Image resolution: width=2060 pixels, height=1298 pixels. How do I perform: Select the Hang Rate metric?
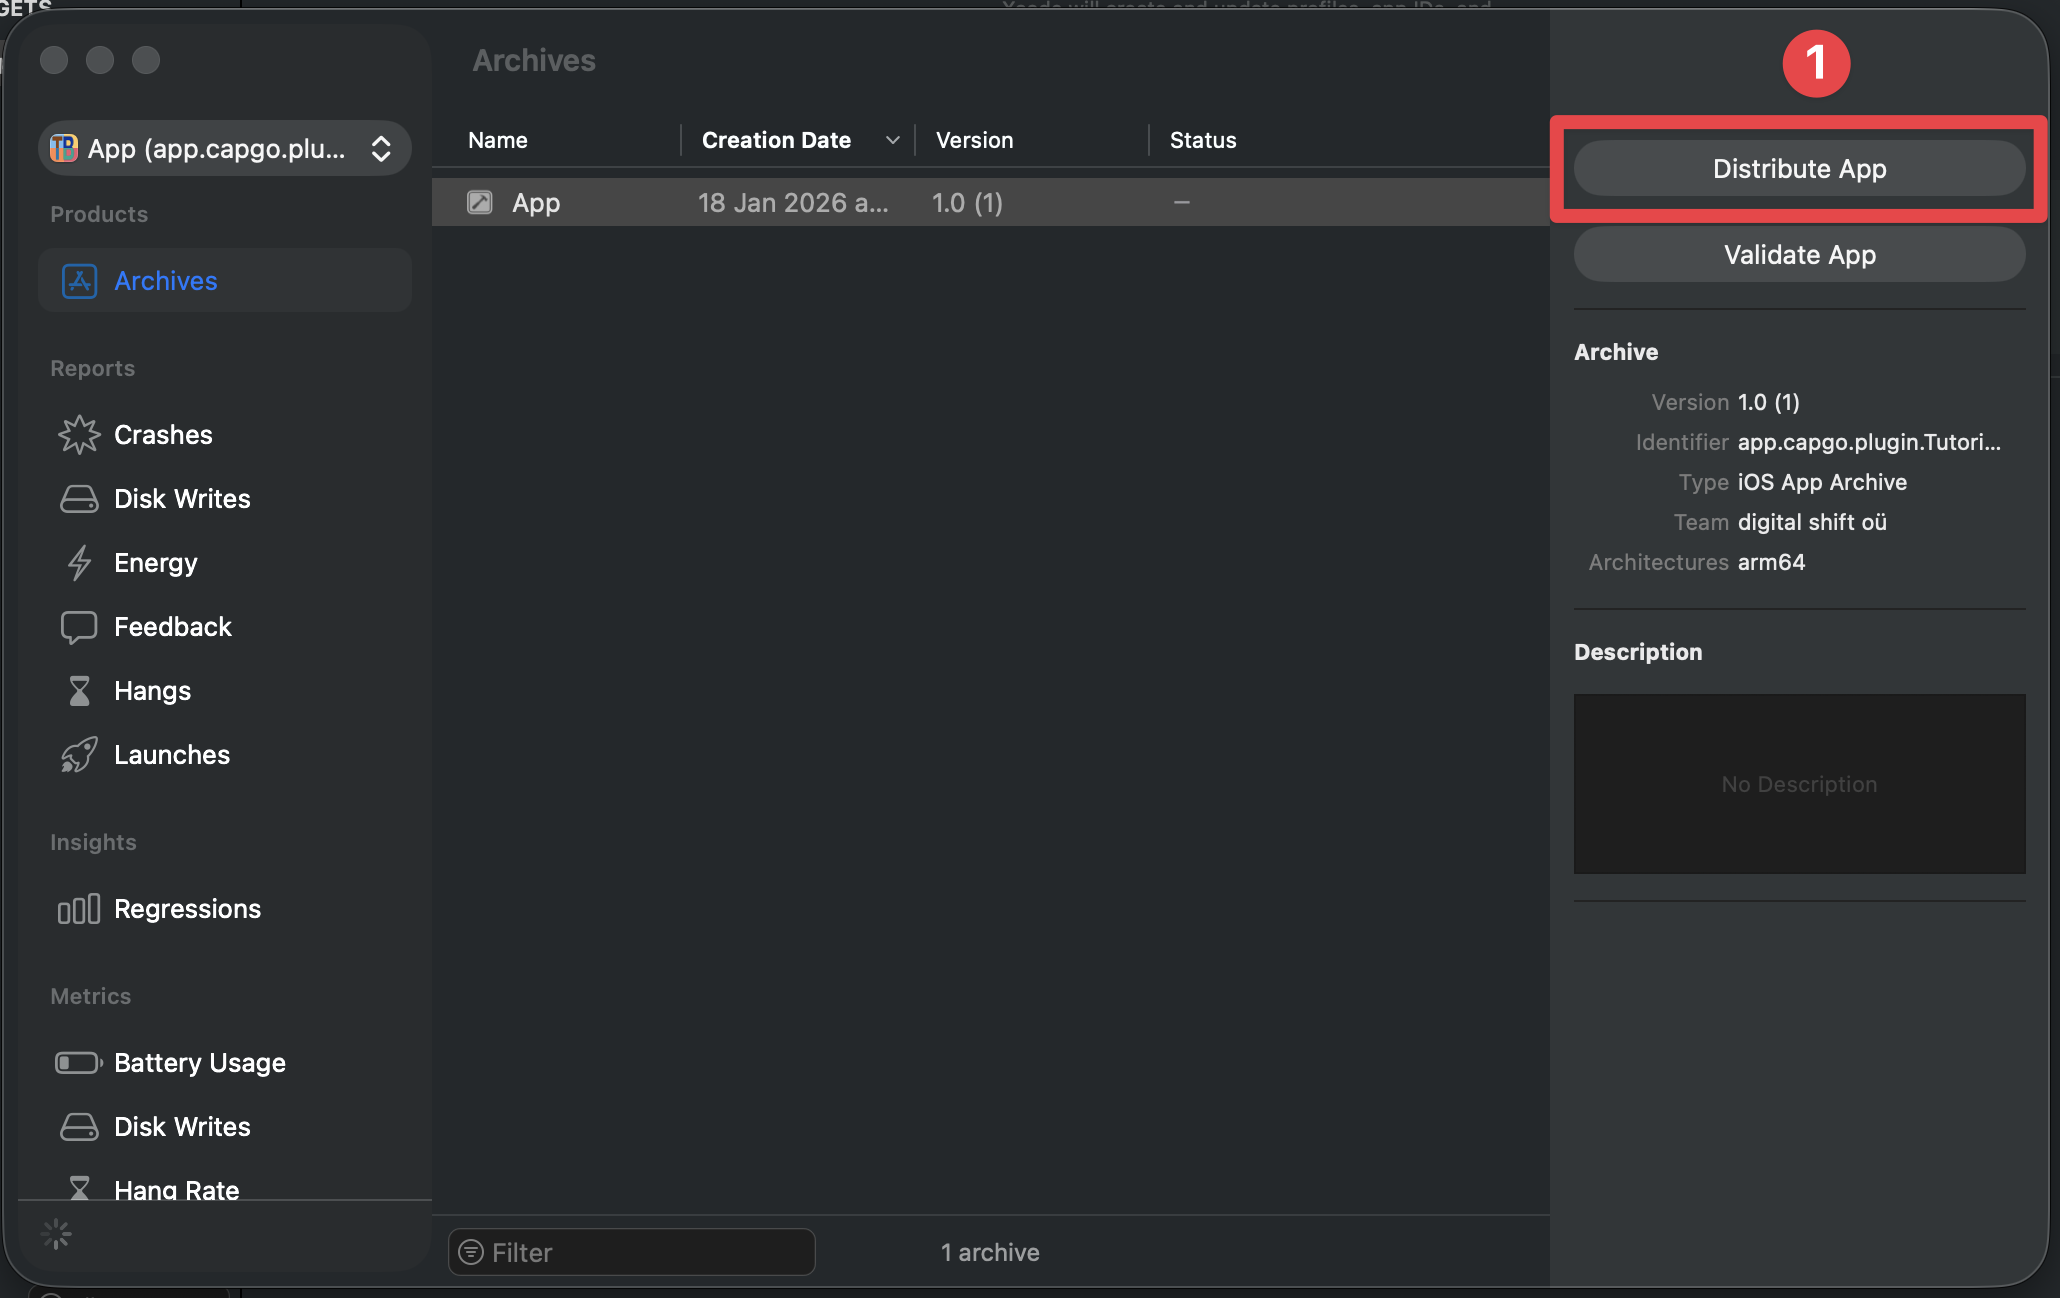point(177,1188)
